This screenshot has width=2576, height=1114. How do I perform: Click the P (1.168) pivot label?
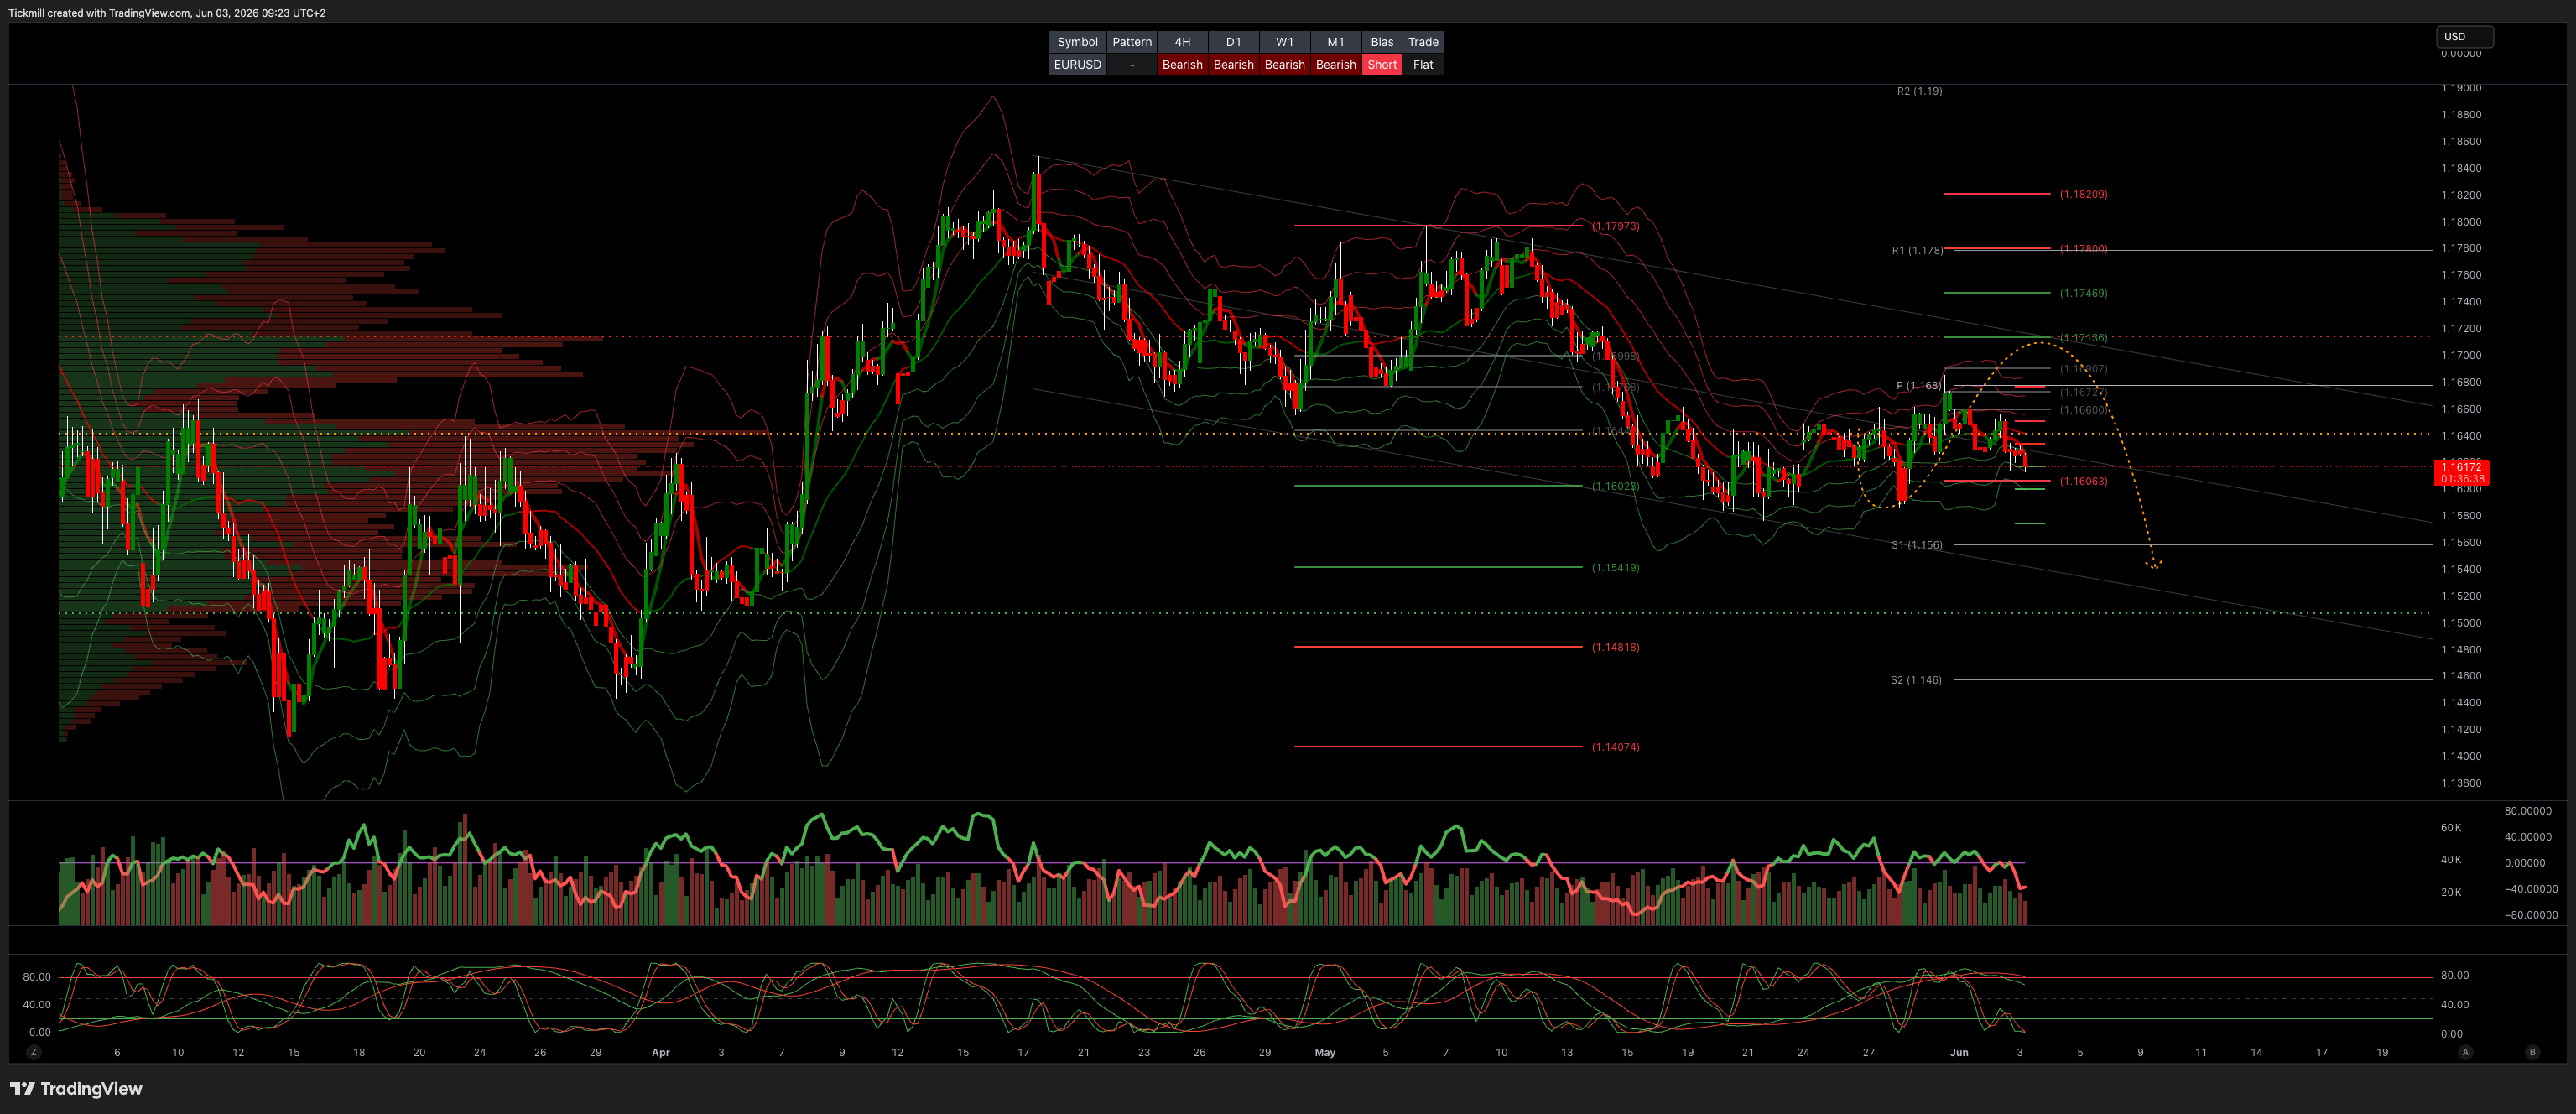click(1918, 386)
